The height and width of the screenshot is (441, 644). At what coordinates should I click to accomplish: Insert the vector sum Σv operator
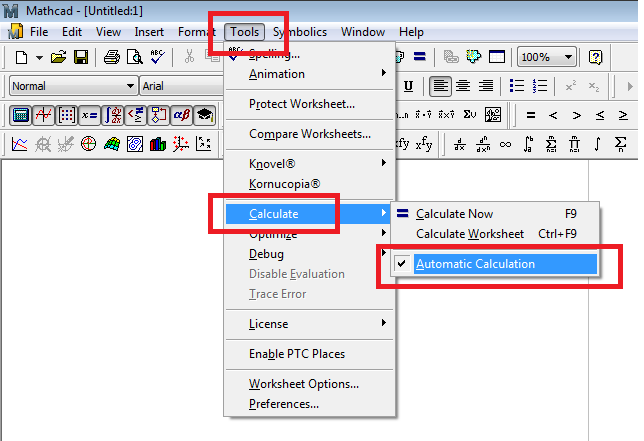click(469, 115)
